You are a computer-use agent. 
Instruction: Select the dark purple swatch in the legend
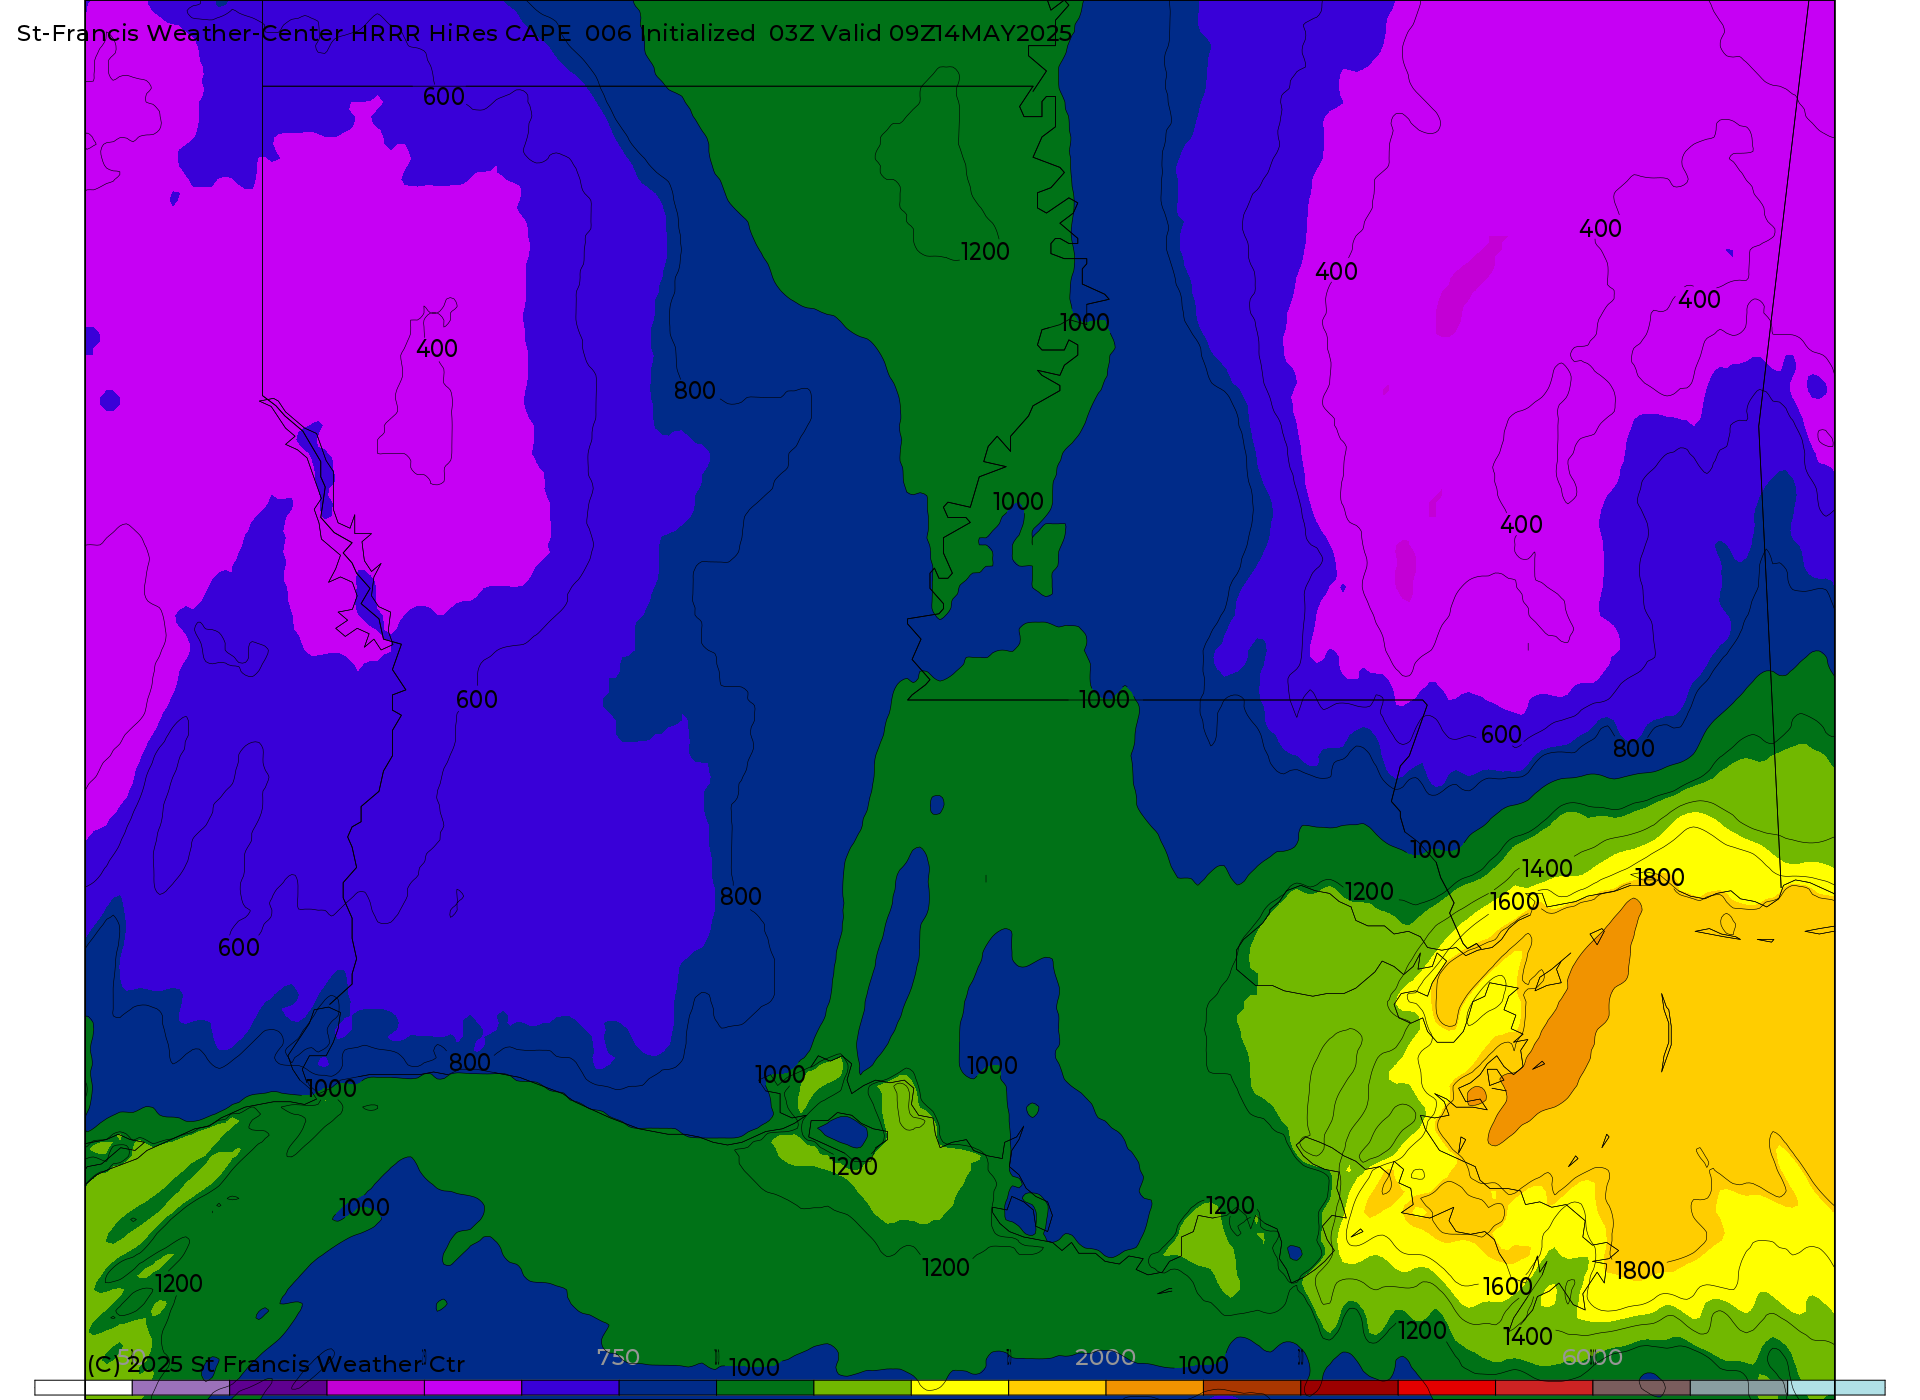[278, 1388]
